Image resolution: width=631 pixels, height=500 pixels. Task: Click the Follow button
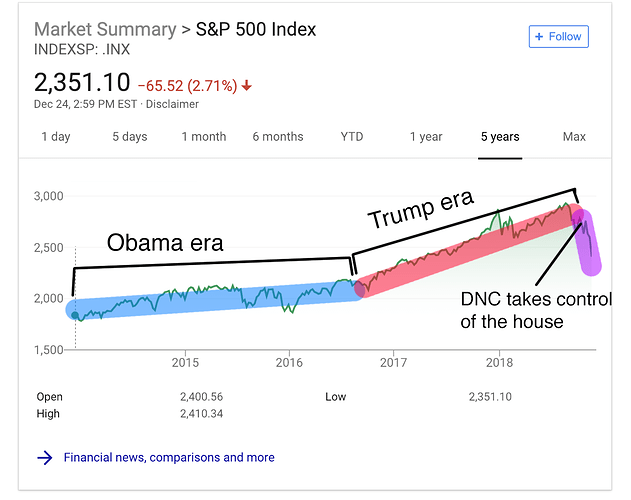[559, 37]
